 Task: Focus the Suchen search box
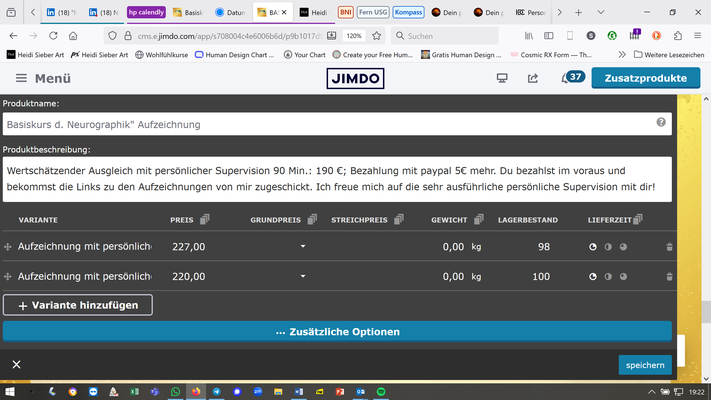pyautogui.click(x=444, y=35)
